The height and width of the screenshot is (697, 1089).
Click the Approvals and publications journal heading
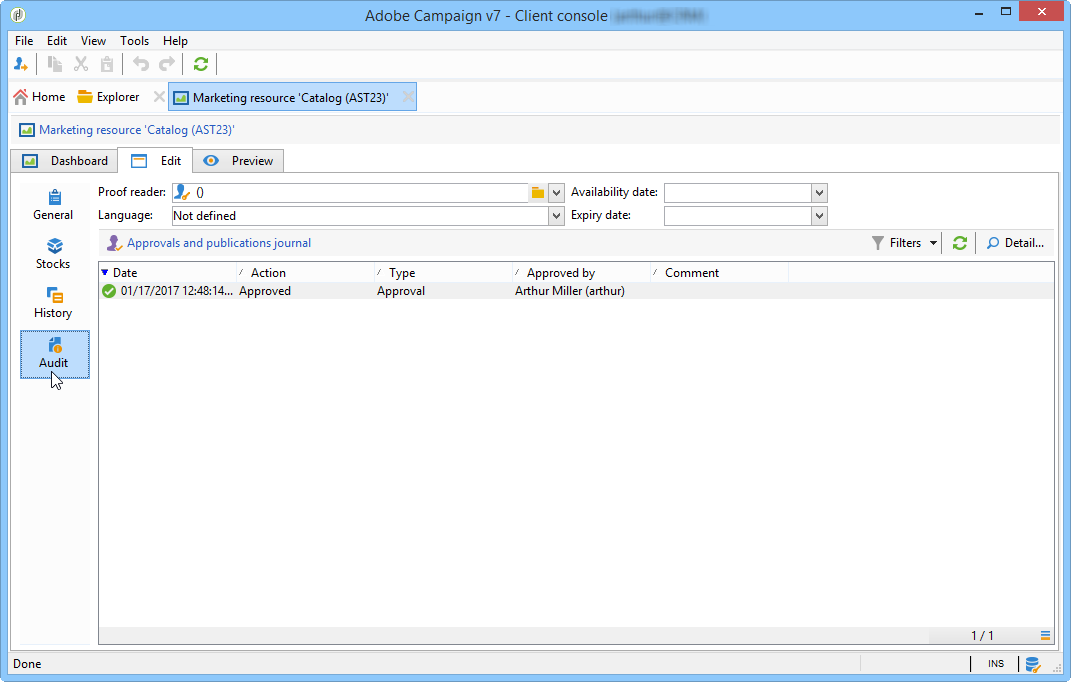[x=219, y=244]
